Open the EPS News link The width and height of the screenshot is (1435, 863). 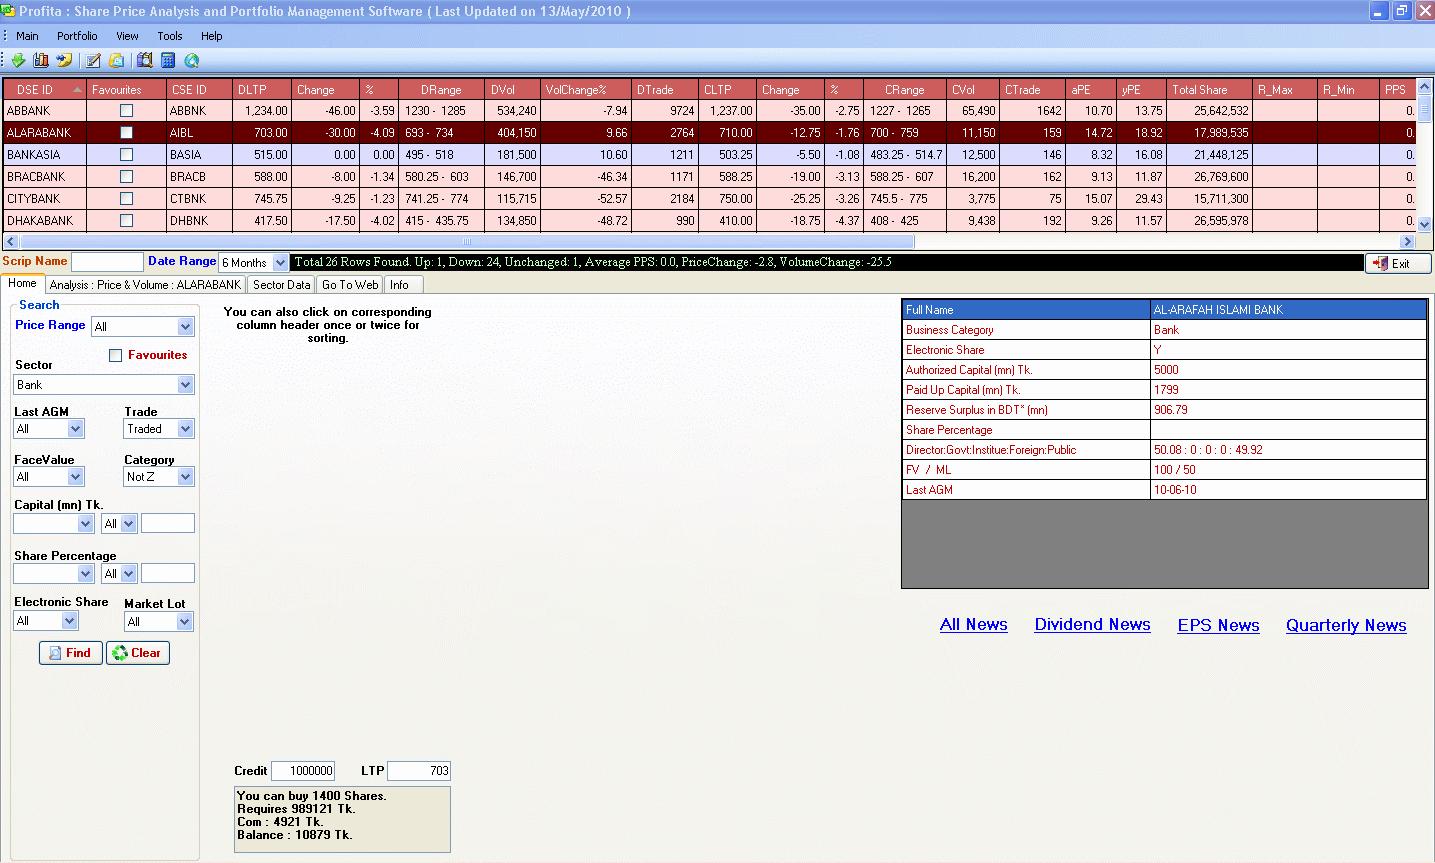1218,625
